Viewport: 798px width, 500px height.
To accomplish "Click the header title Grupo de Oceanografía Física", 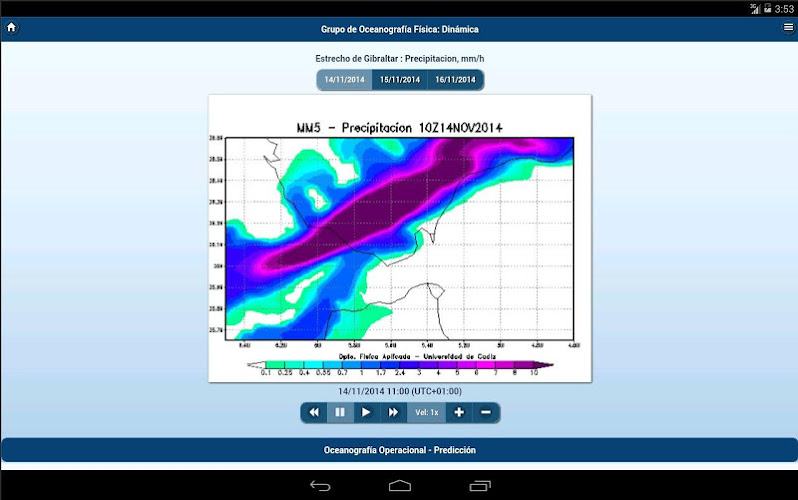I will coord(400,30).
